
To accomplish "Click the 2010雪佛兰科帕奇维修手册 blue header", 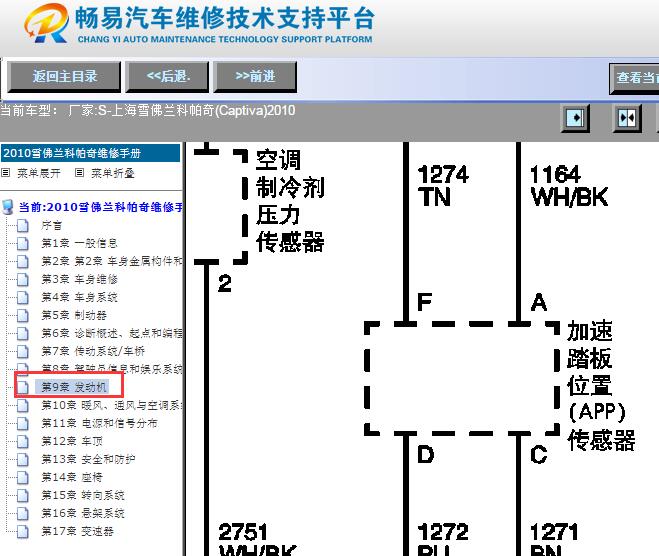I will pos(90,153).
